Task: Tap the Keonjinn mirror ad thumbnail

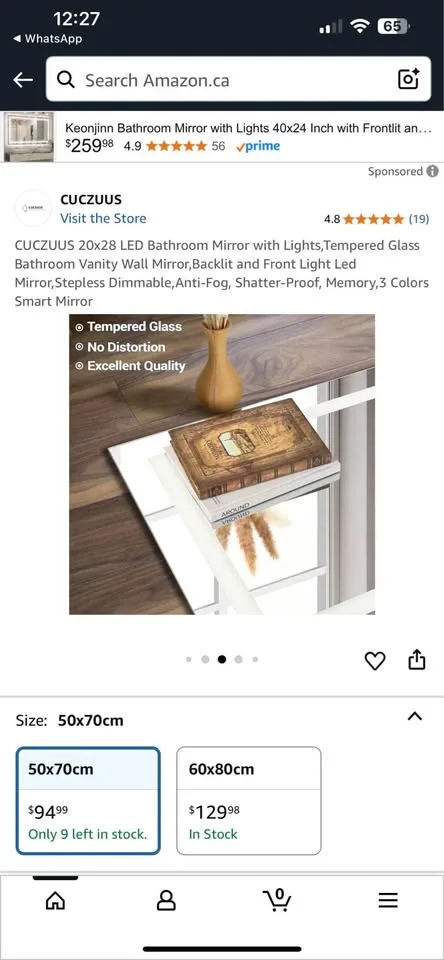Action: click(x=29, y=137)
